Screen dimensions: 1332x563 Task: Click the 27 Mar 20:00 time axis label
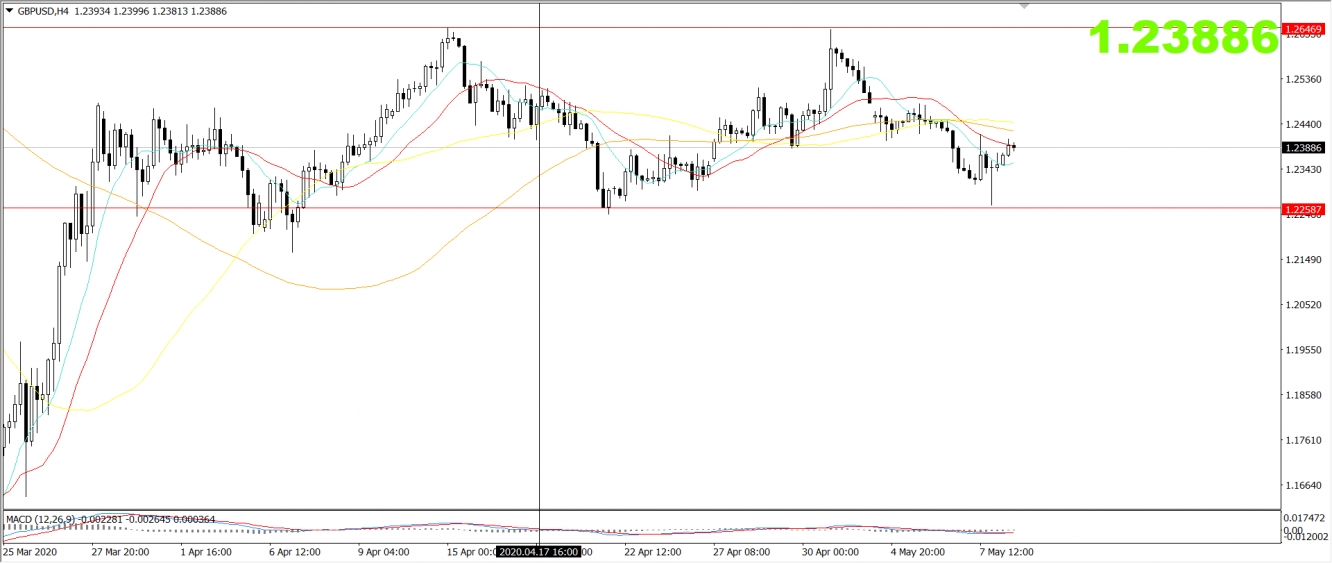tap(120, 551)
